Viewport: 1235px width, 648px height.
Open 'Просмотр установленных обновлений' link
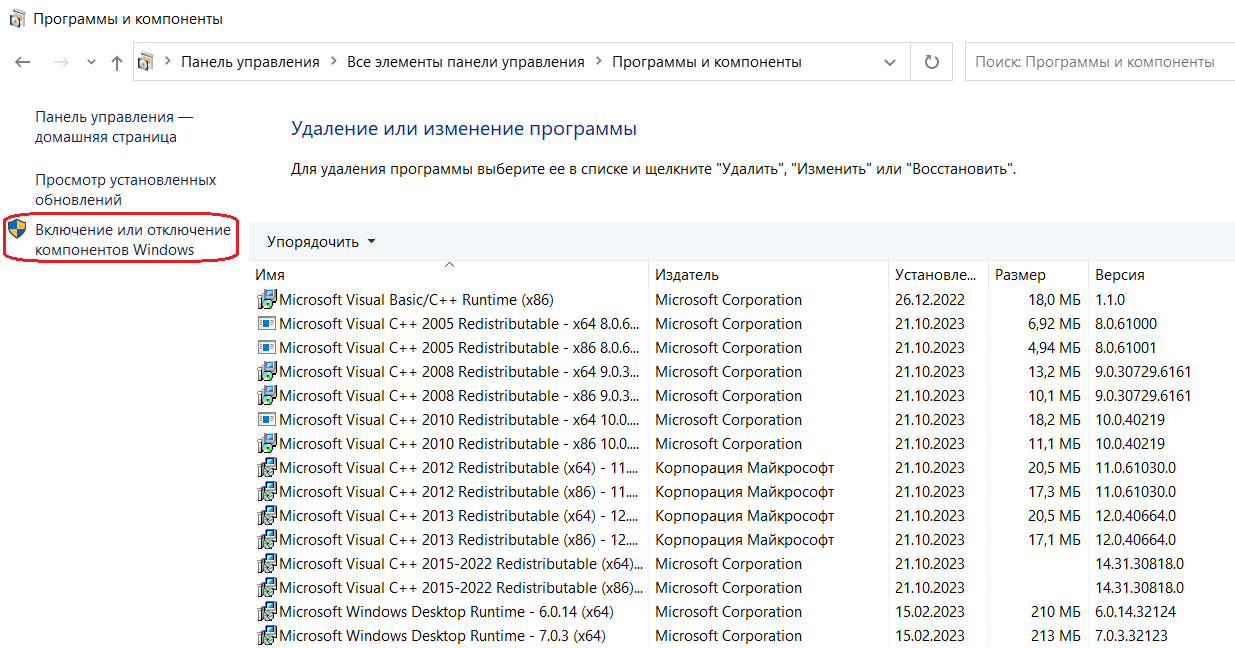[x=126, y=190]
